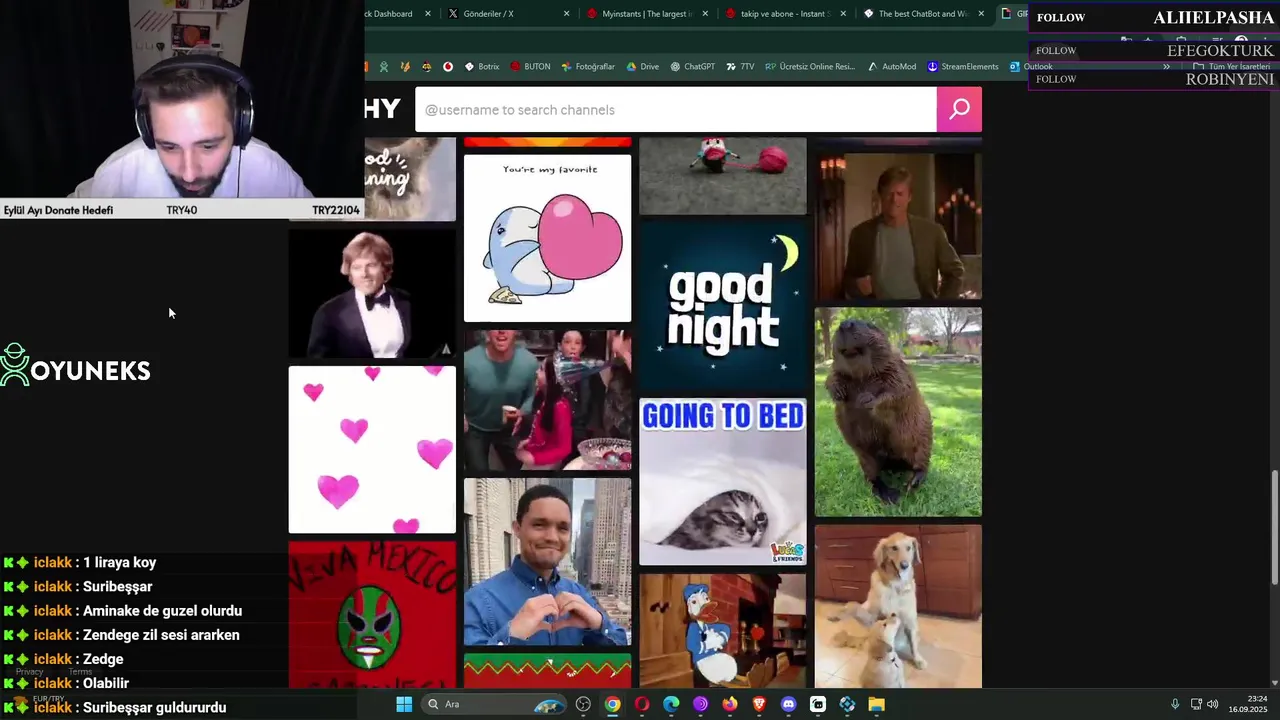Image resolution: width=1280 pixels, height=720 pixels.
Task: Close the takip ve abone tab
Action: (843, 14)
